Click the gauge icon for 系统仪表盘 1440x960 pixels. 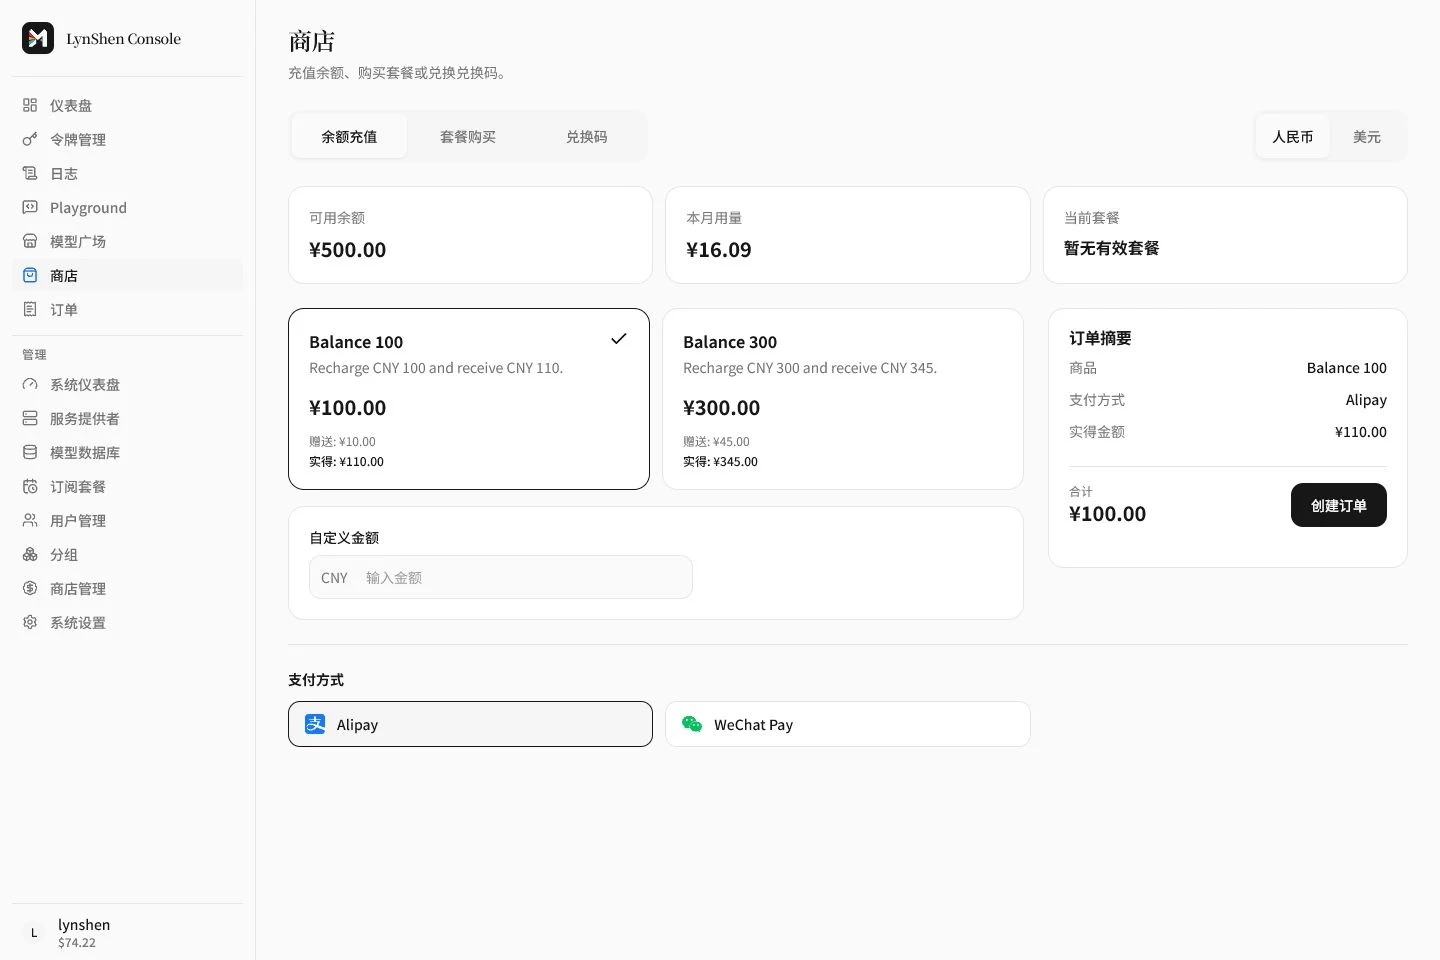point(30,384)
